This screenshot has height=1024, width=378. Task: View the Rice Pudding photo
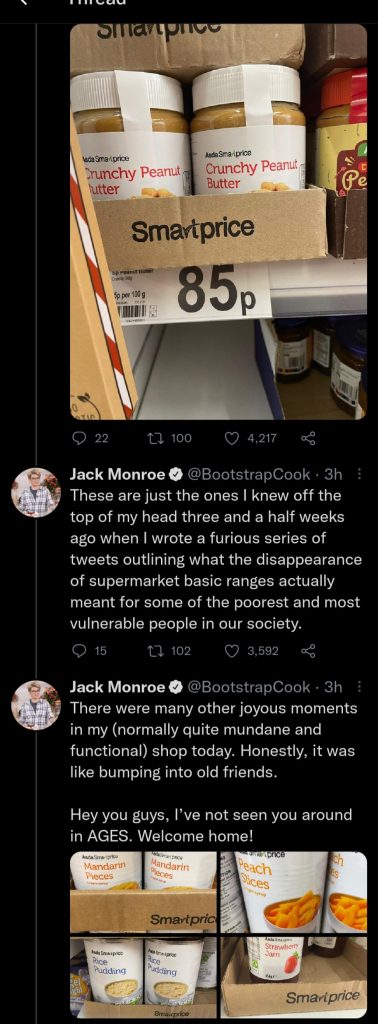(143, 976)
